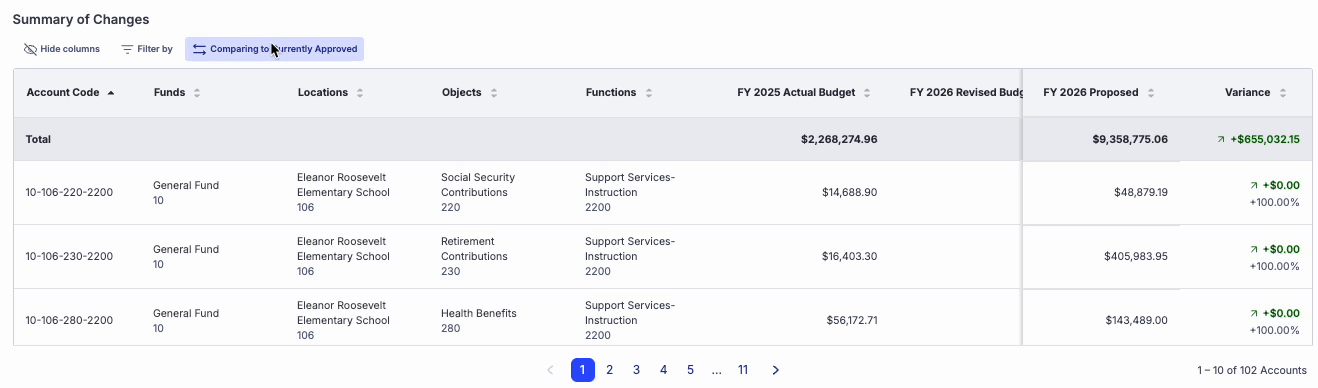This screenshot has width=1318, height=388.
Task: Sort by FY 2026 Proposed column
Action: coord(1151,93)
